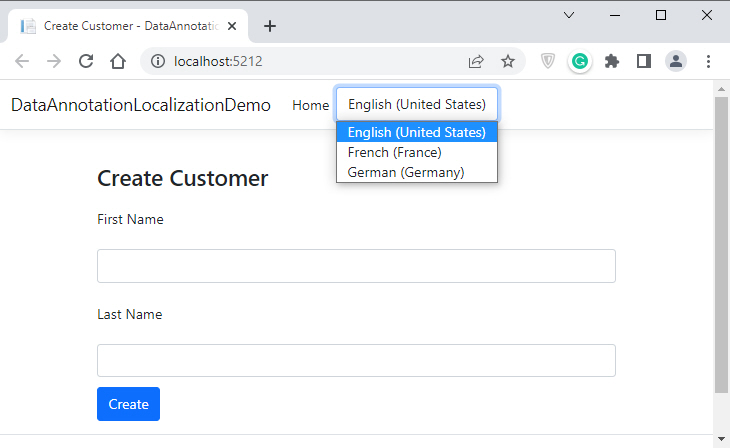730x448 pixels.
Task: Open DataAnnotationLocalizationDemo brand link
Action: coord(141,105)
